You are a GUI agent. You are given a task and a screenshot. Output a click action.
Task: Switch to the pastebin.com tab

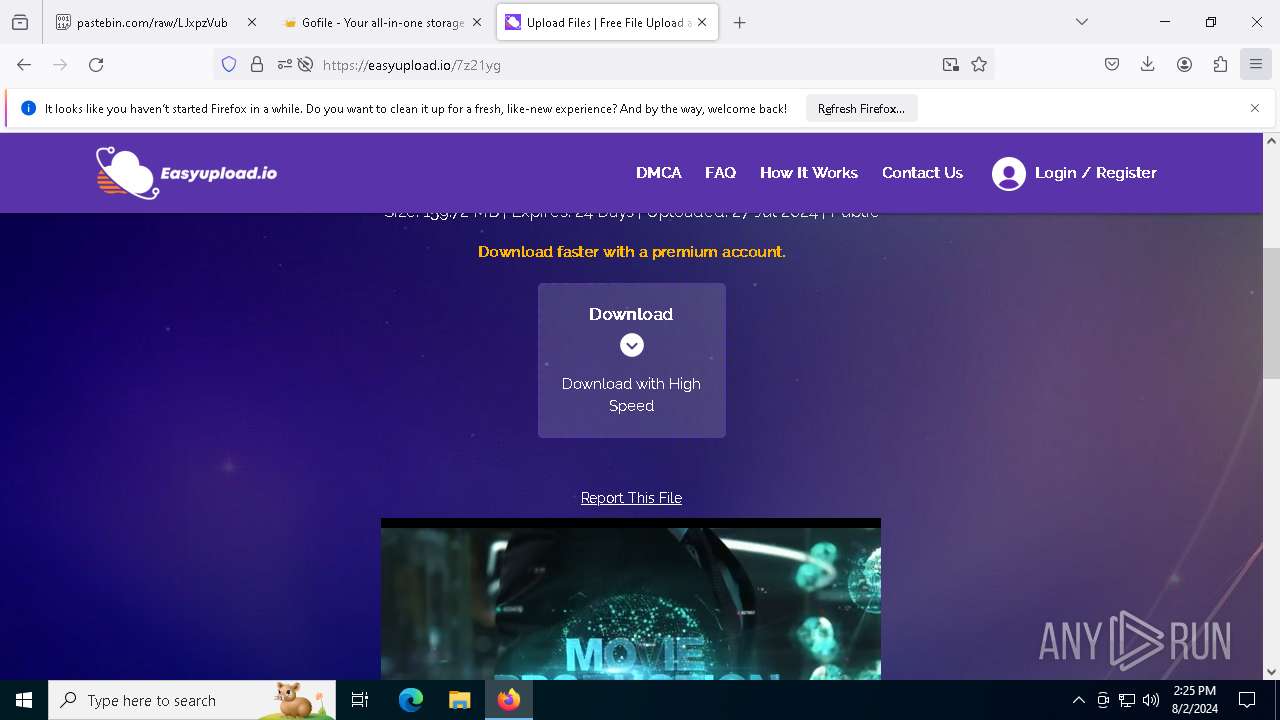(x=156, y=22)
